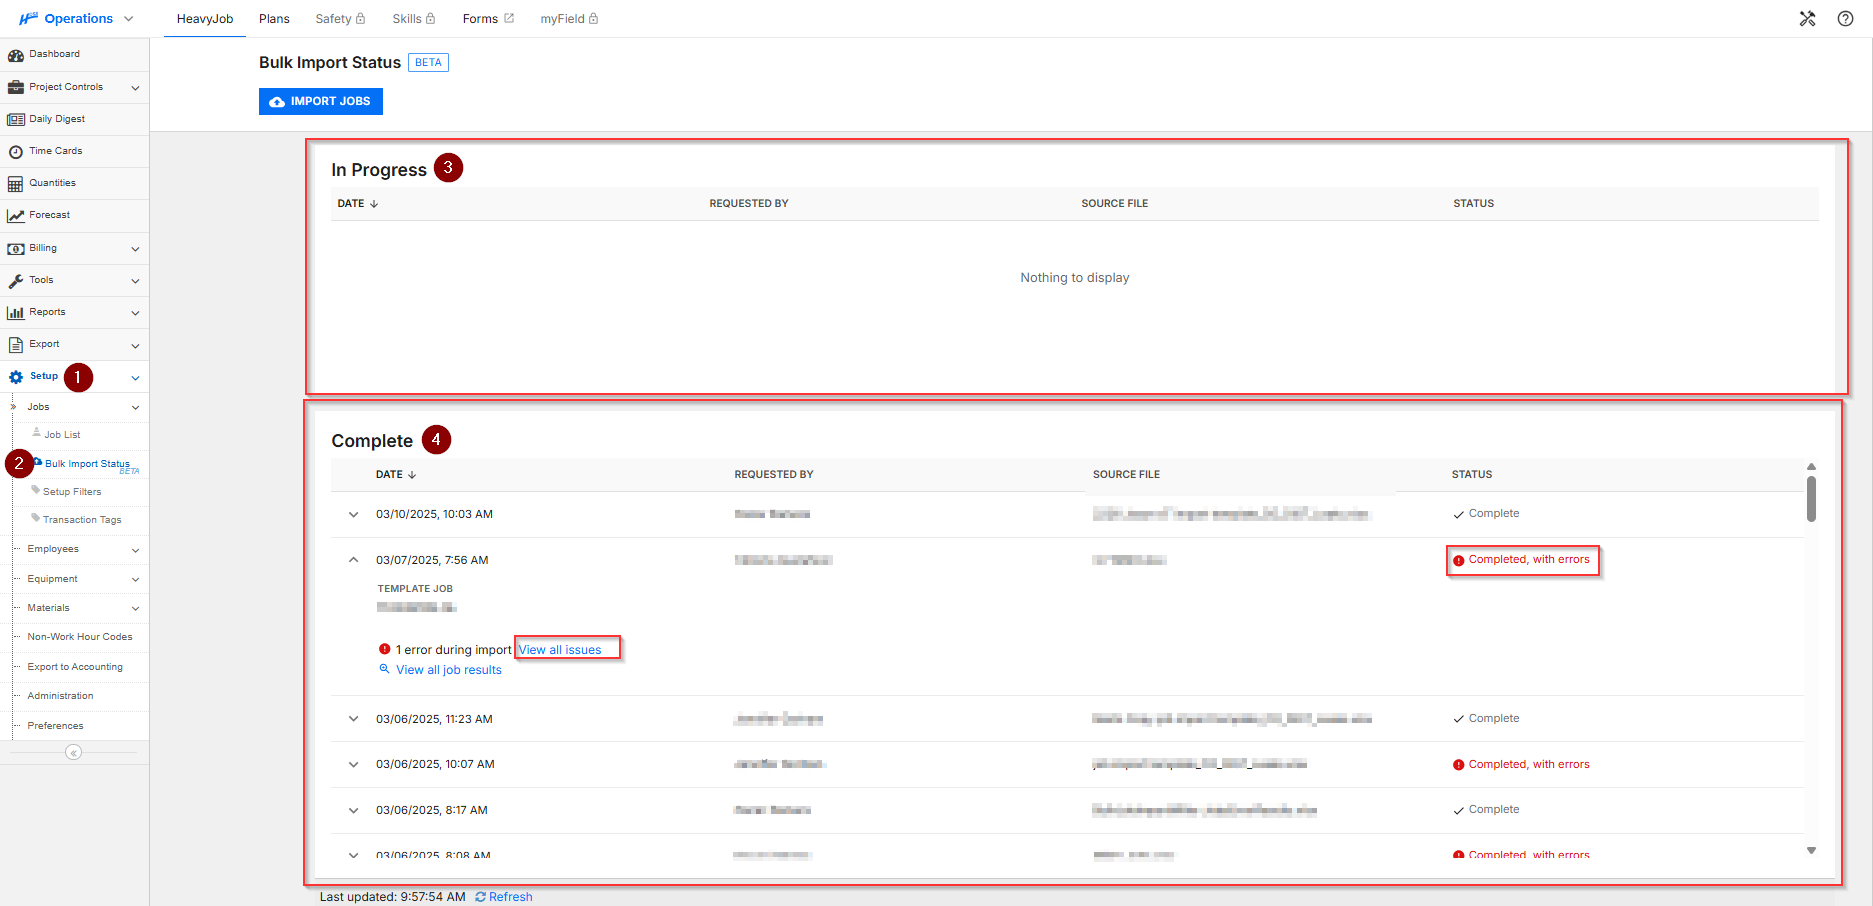The image size is (1873, 906).
Task: Expand the Export menu chevron
Action: [x=135, y=346]
